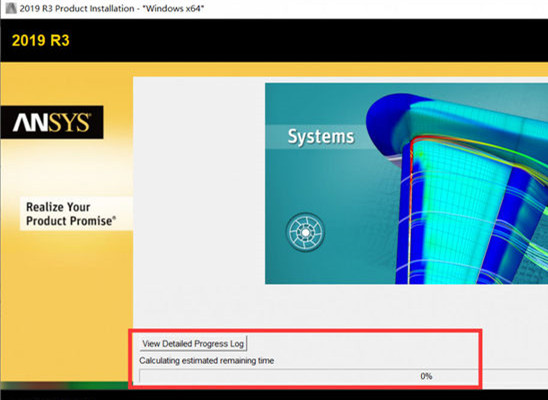Click the 'Systems' label on the banner
The height and width of the screenshot is (400, 548).
[321, 137]
